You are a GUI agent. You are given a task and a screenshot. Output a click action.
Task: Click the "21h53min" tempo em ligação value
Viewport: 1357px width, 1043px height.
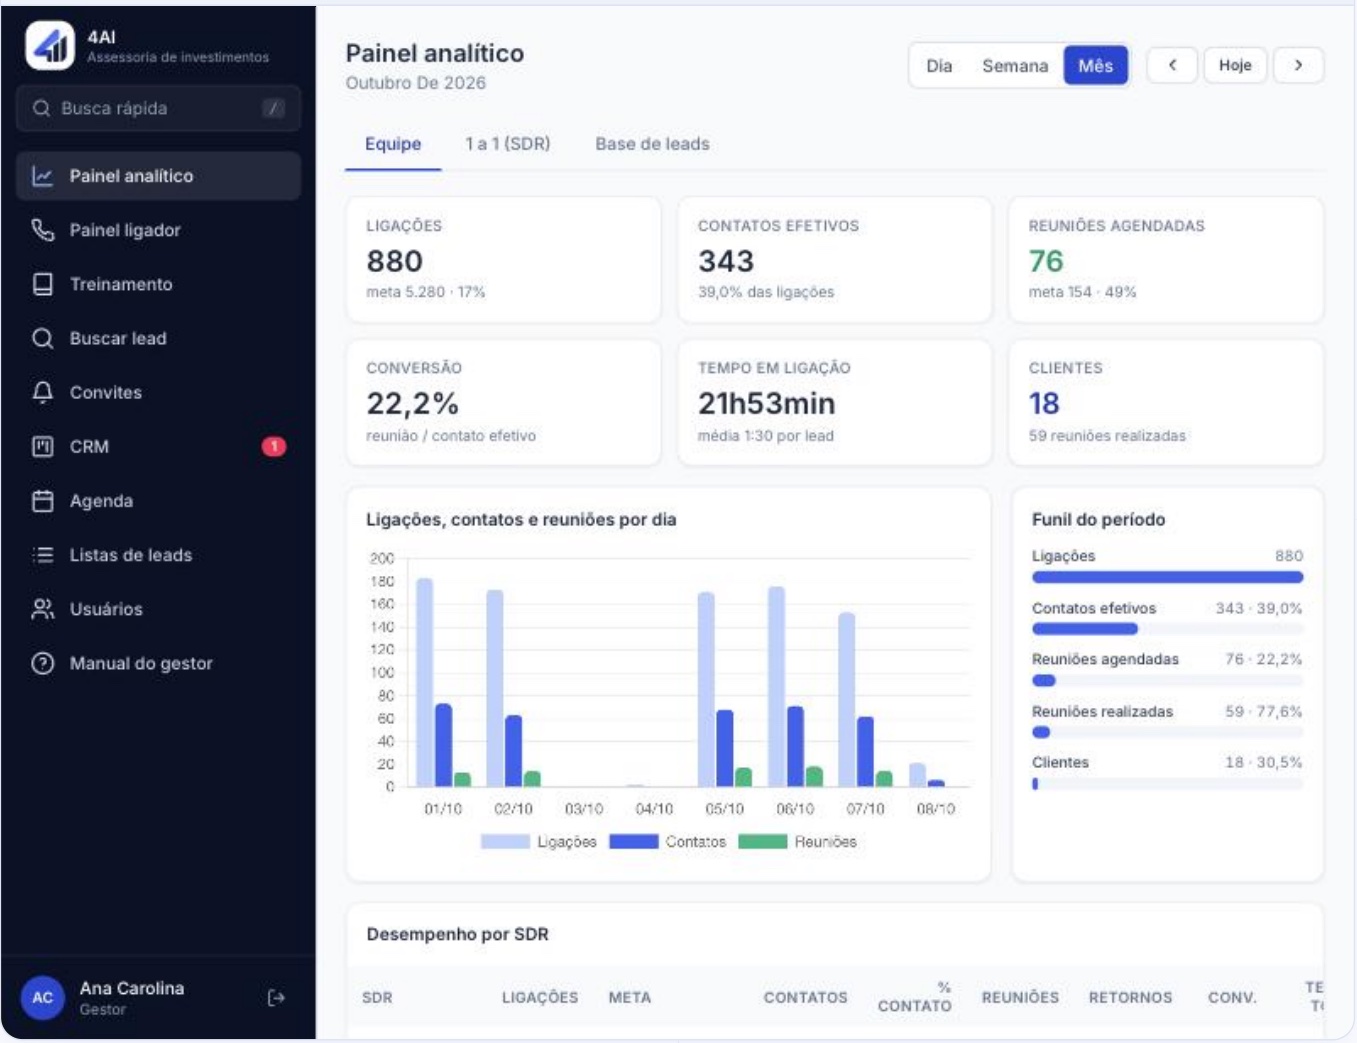coord(766,403)
